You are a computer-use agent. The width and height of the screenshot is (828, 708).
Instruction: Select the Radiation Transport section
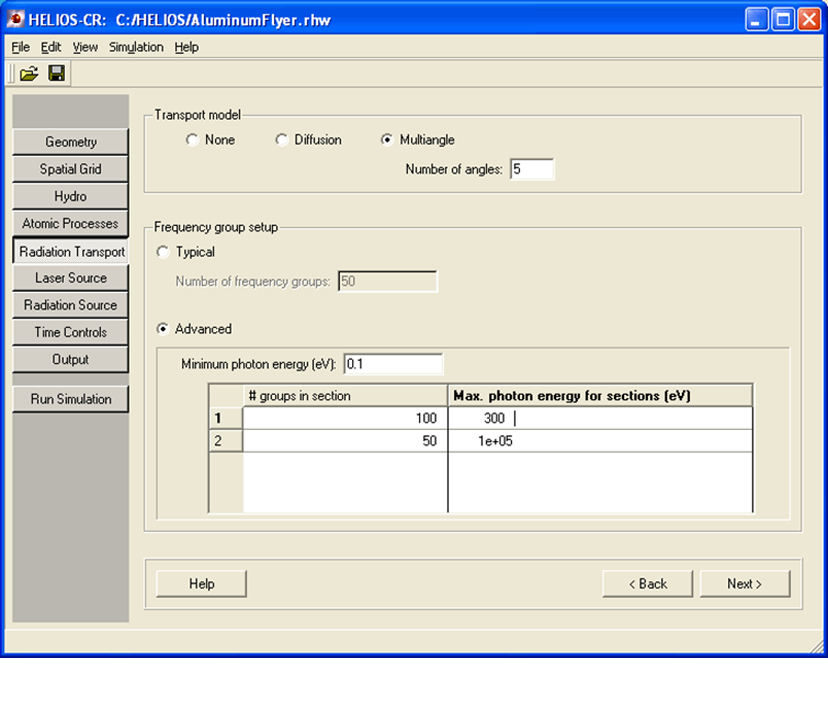pos(71,251)
